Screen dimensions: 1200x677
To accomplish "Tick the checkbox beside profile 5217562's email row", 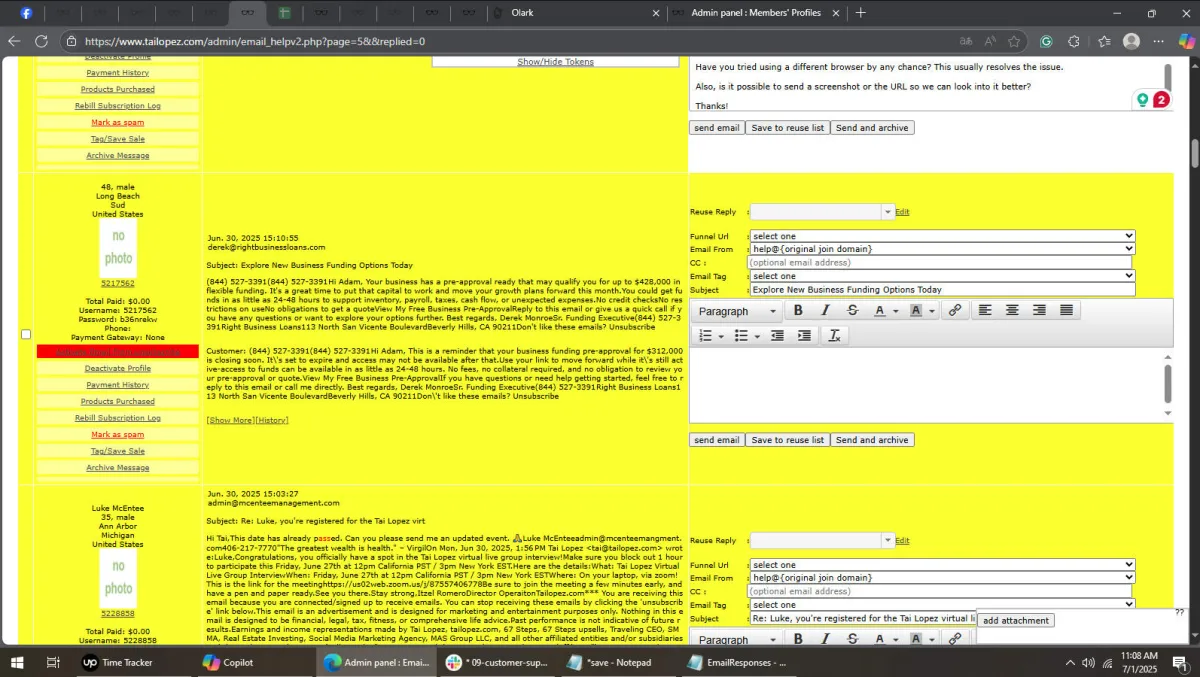I will pos(26,334).
